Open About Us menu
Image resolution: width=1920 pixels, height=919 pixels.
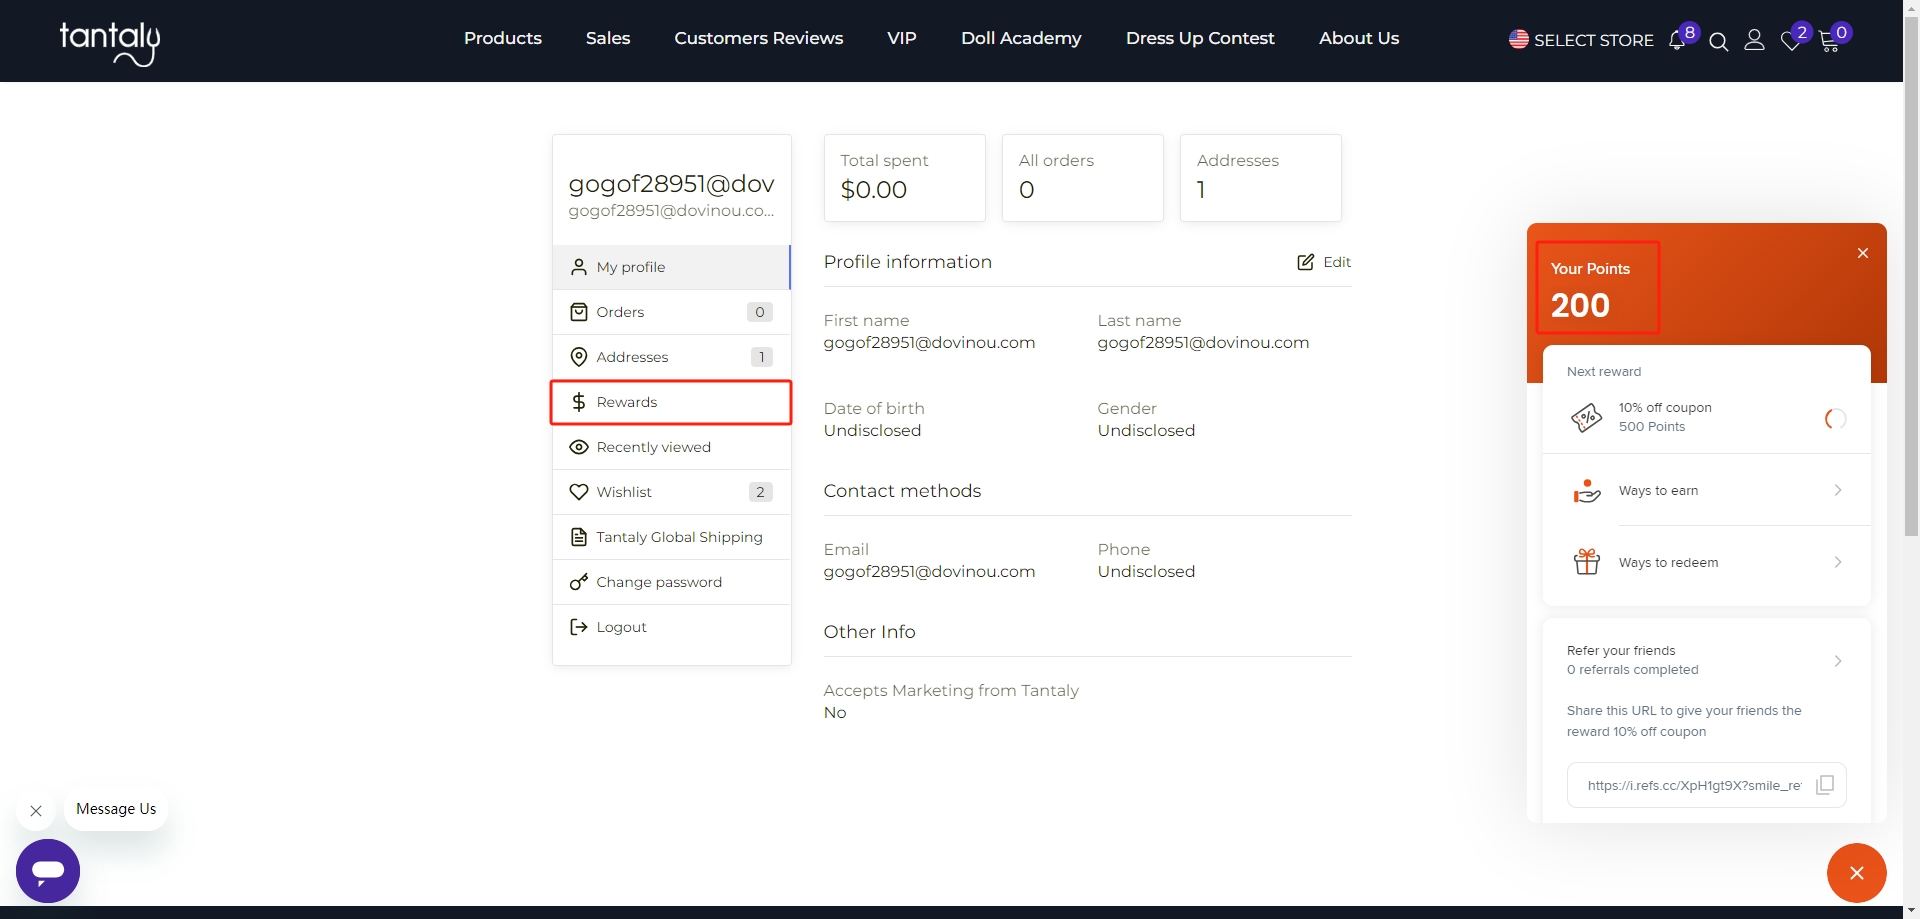[1358, 38]
